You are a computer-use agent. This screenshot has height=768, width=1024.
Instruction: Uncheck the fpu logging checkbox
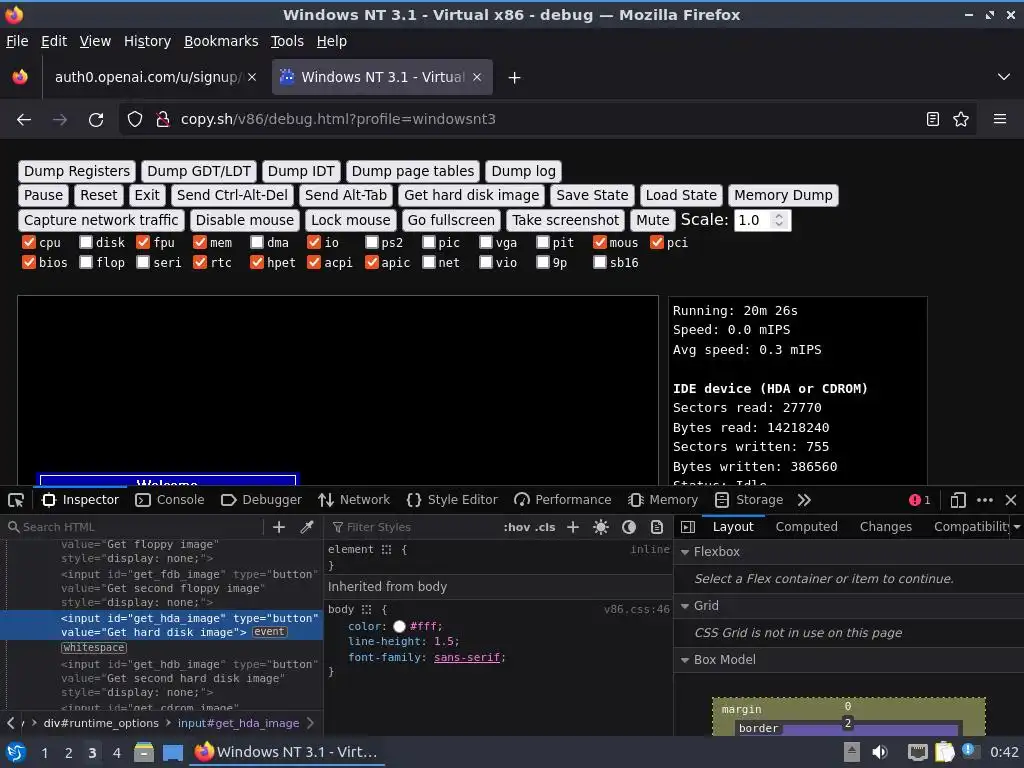tap(143, 243)
